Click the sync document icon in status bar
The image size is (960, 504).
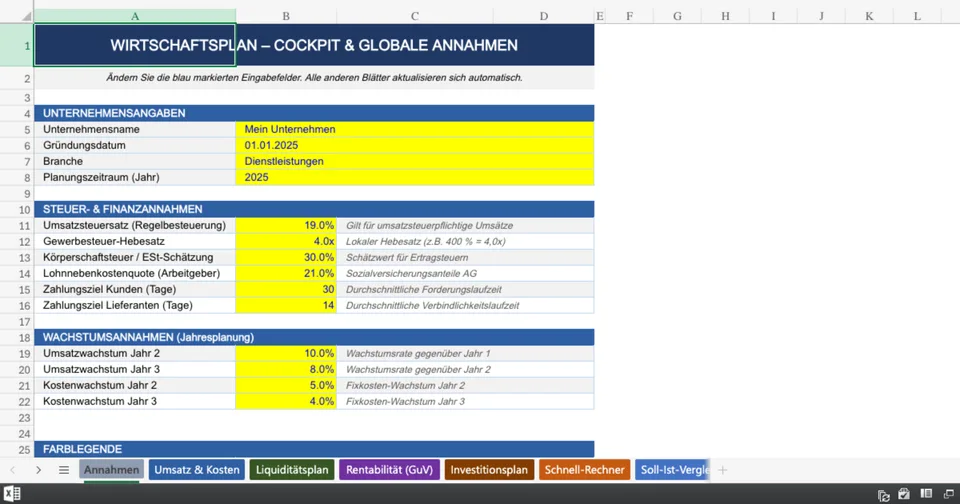(x=884, y=494)
